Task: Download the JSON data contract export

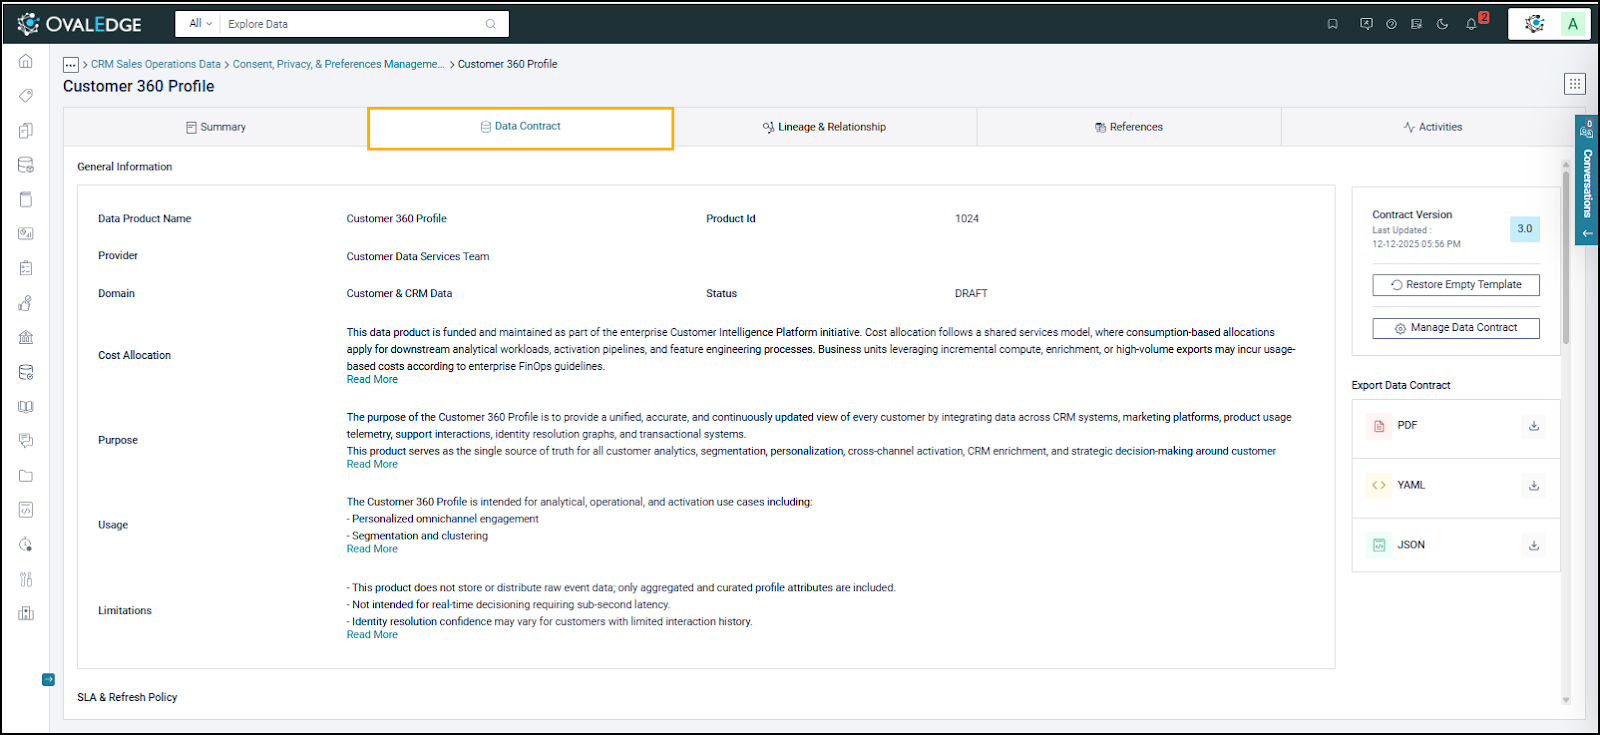Action: click(1533, 546)
